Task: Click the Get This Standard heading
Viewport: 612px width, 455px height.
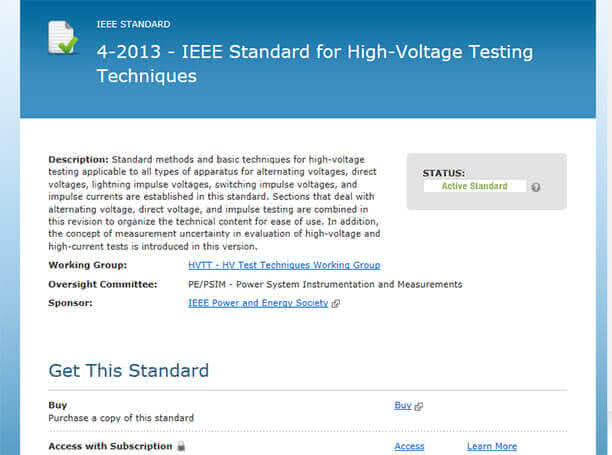Action: pos(129,370)
